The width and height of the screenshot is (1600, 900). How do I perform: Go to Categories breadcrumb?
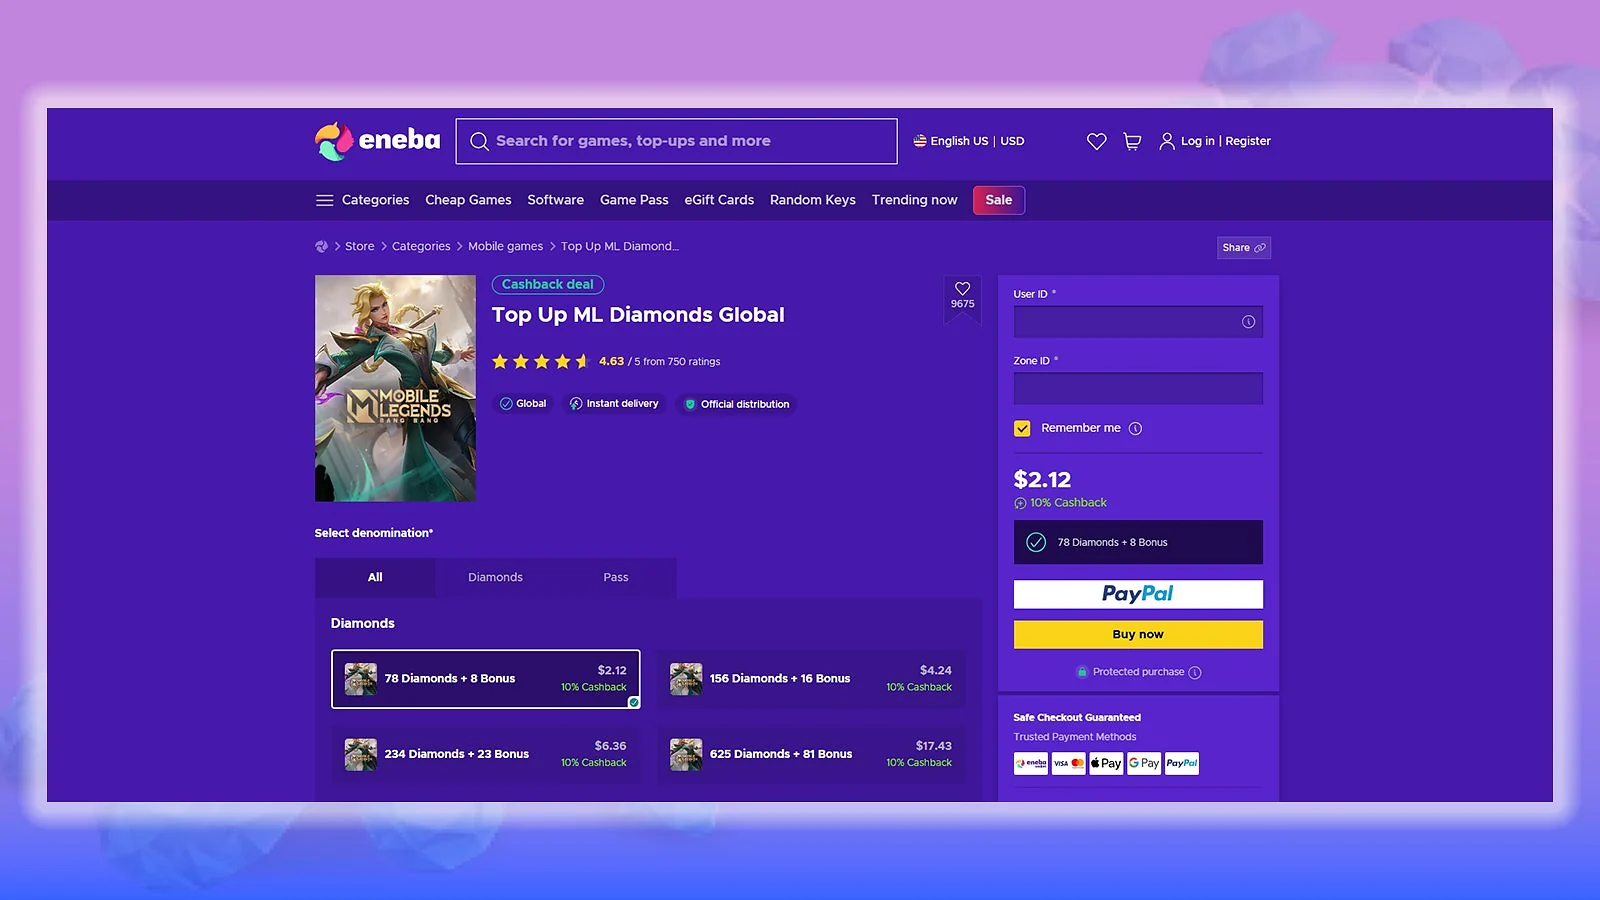[421, 246]
